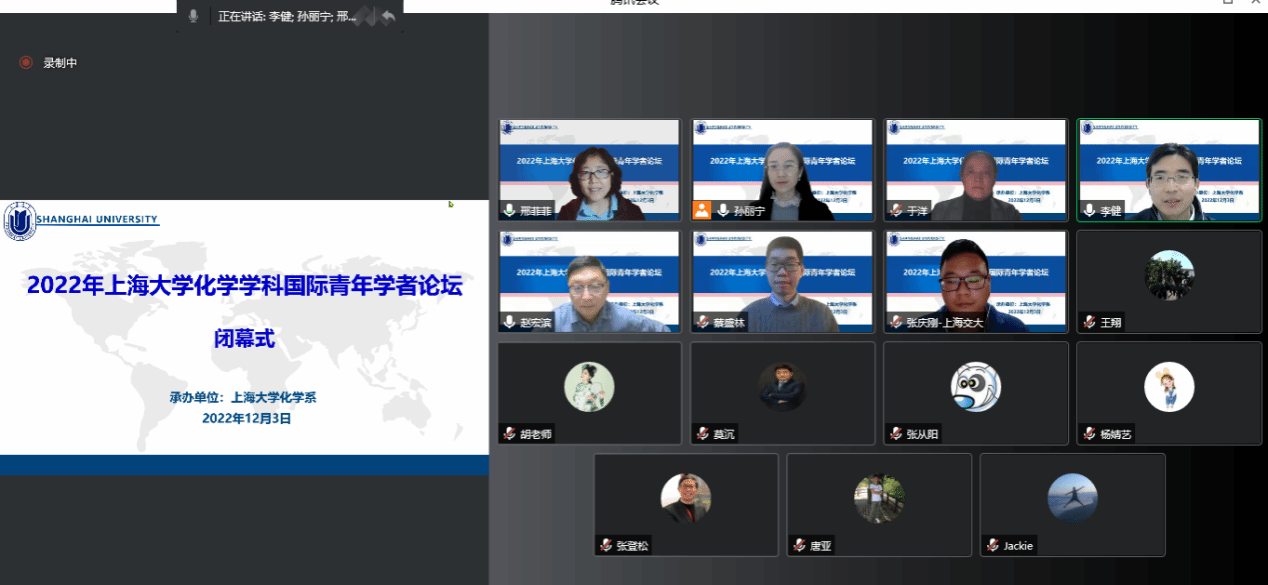Click 唐亚's profile avatar

879,498
